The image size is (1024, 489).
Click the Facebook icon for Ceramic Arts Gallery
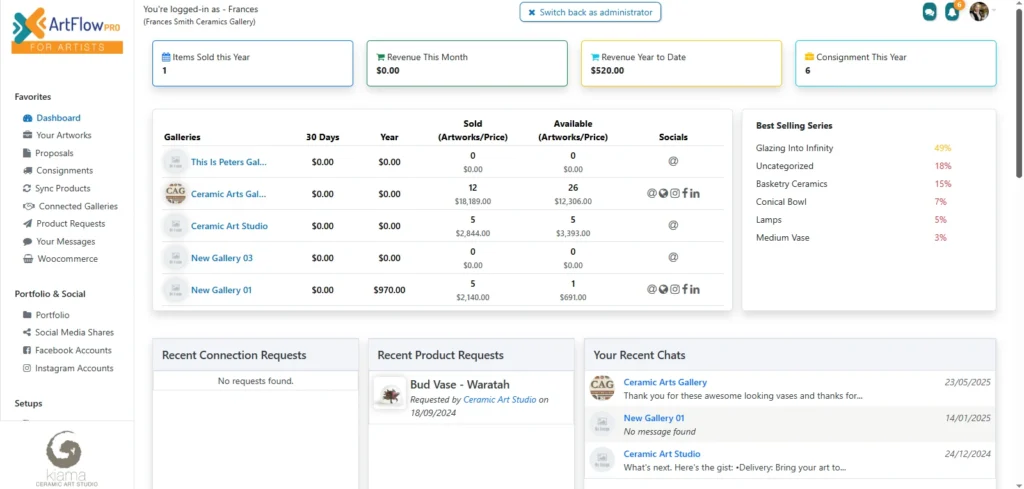pyautogui.click(x=685, y=193)
